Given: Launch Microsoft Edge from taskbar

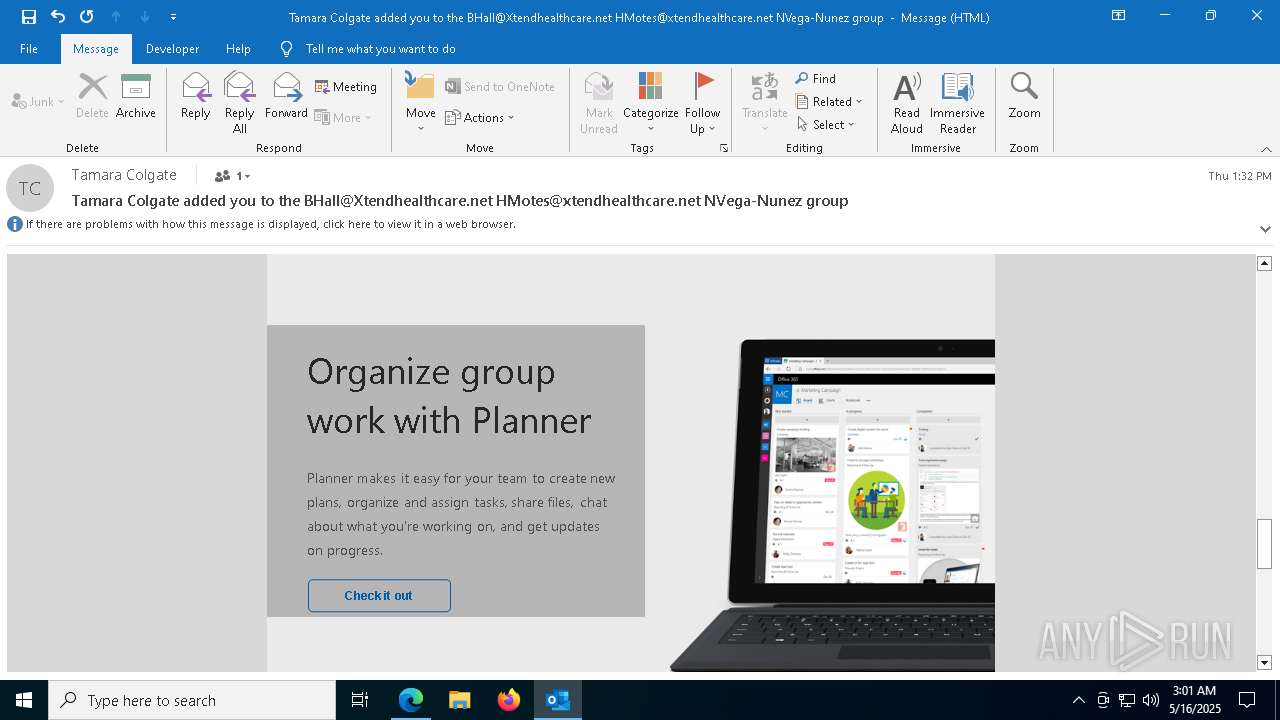Looking at the screenshot, I should (x=411, y=700).
